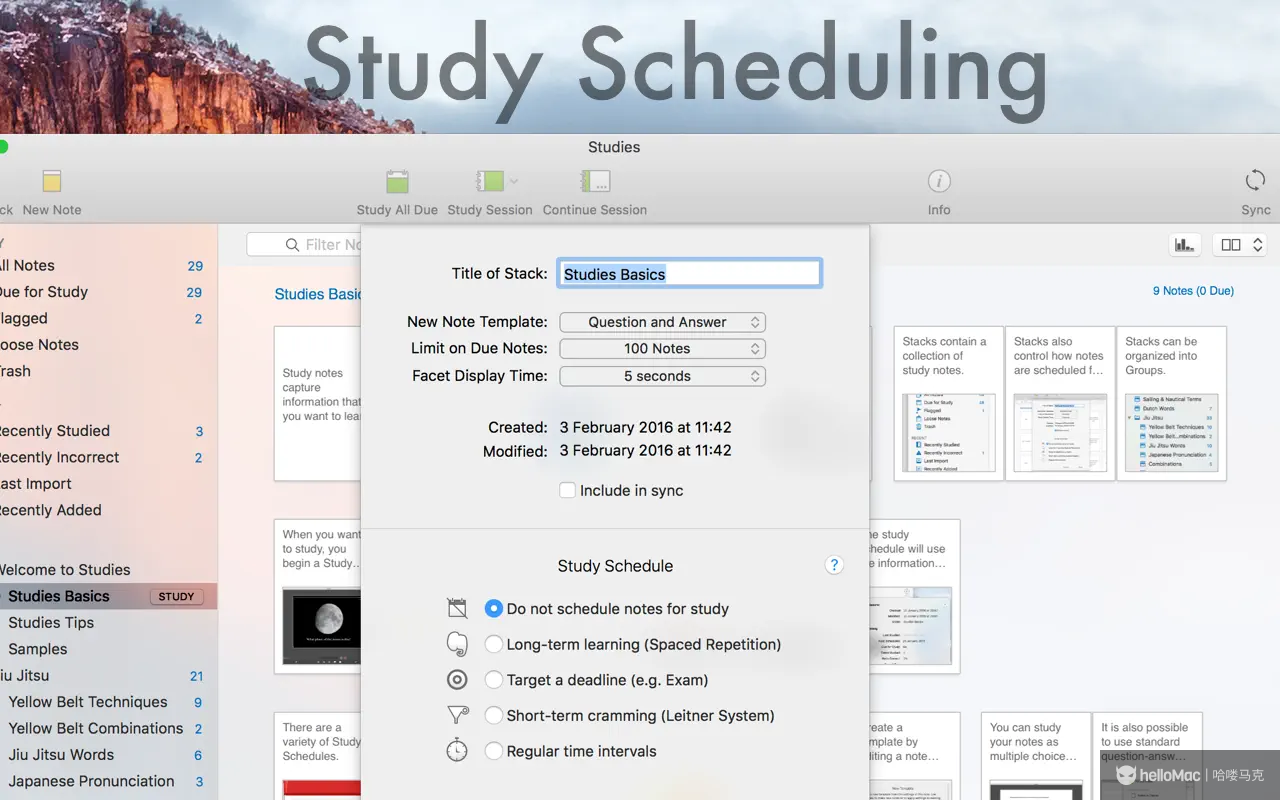Click the Filter Notes search field
Screen dimensions: 1280x800
[304, 244]
